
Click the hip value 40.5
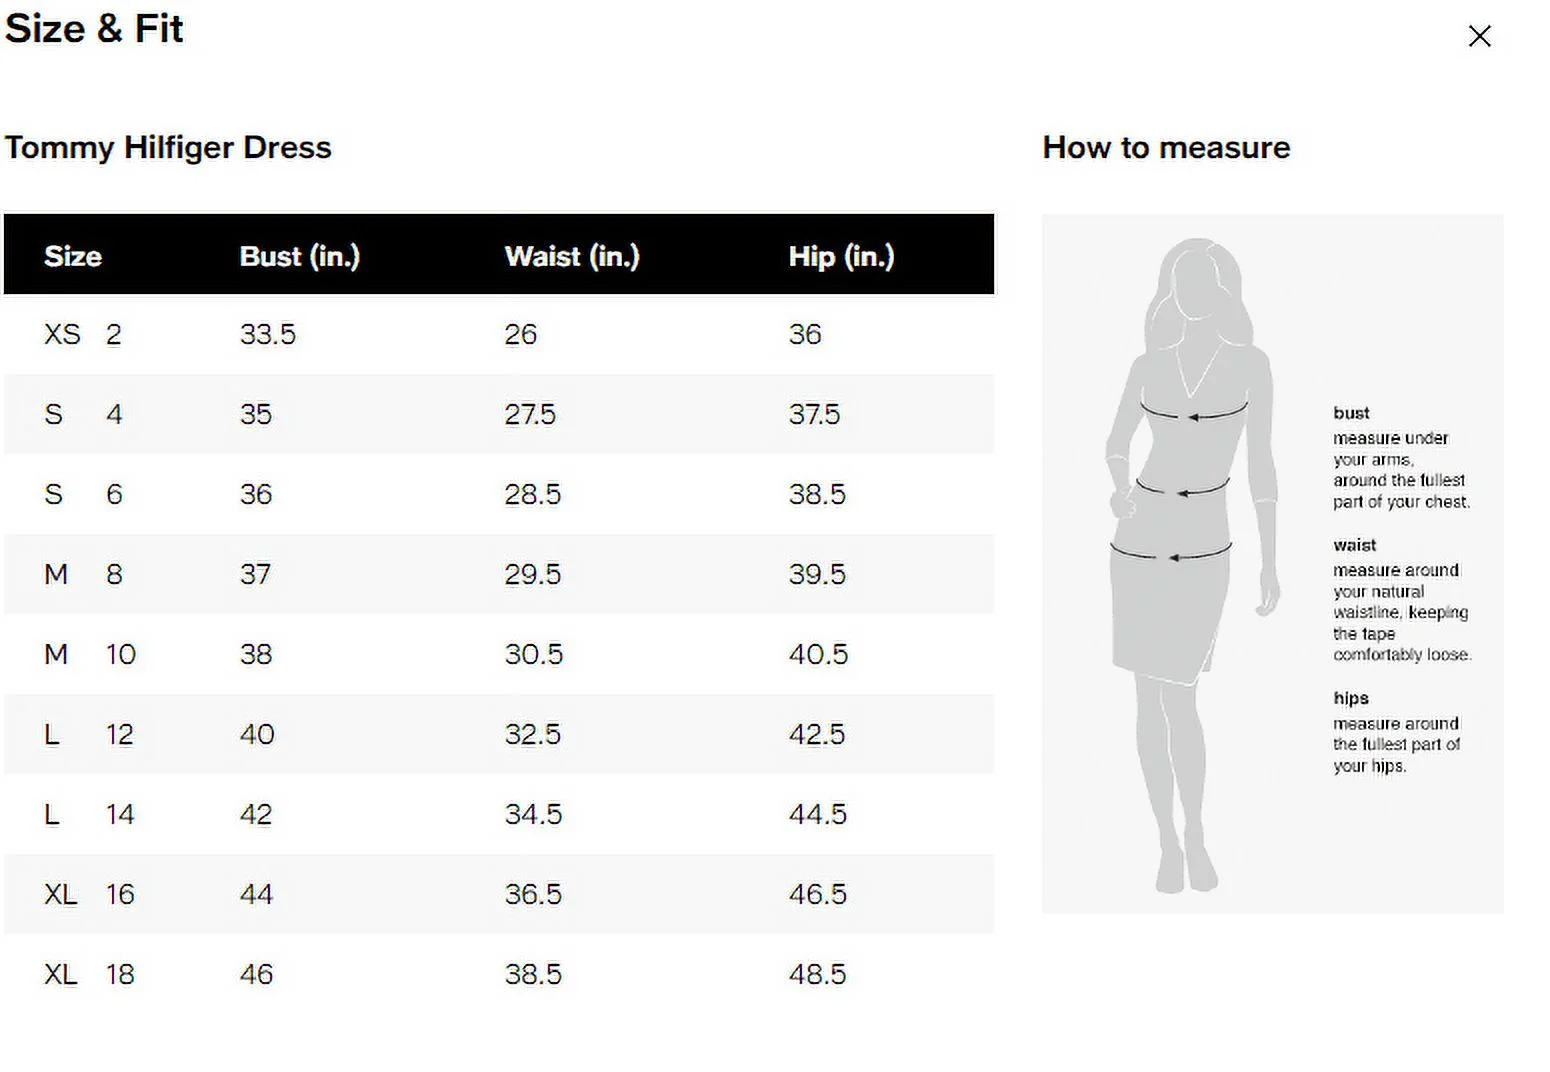click(817, 654)
